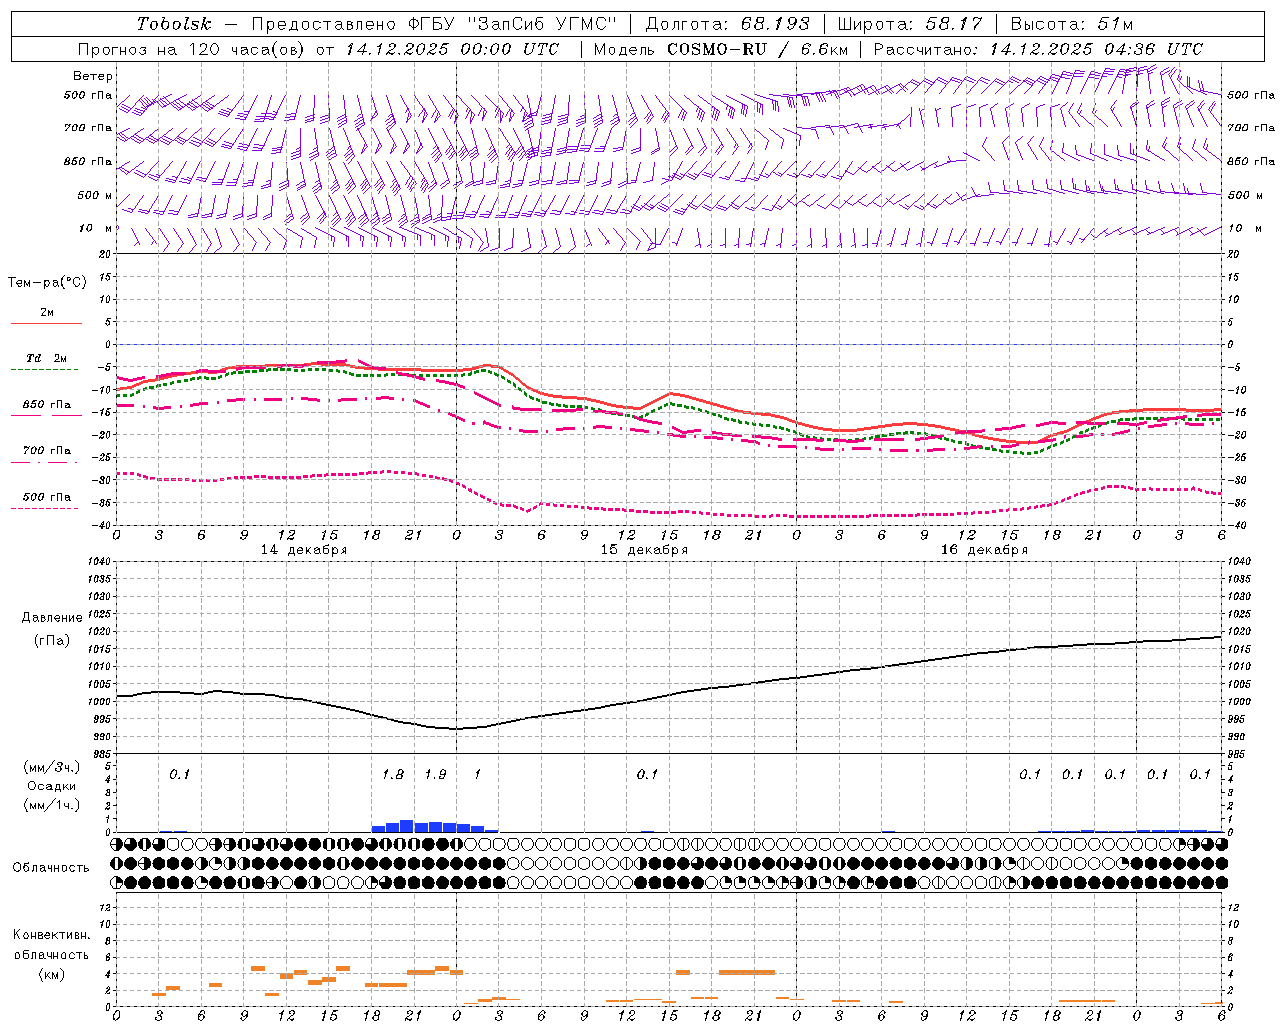
Task: Click the '16 декабря' date label
Action: (984, 550)
